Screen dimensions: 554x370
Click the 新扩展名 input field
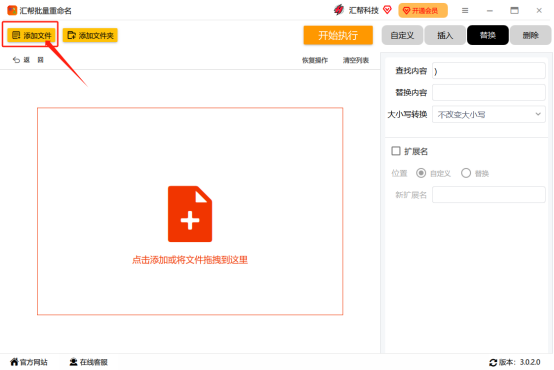489,195
